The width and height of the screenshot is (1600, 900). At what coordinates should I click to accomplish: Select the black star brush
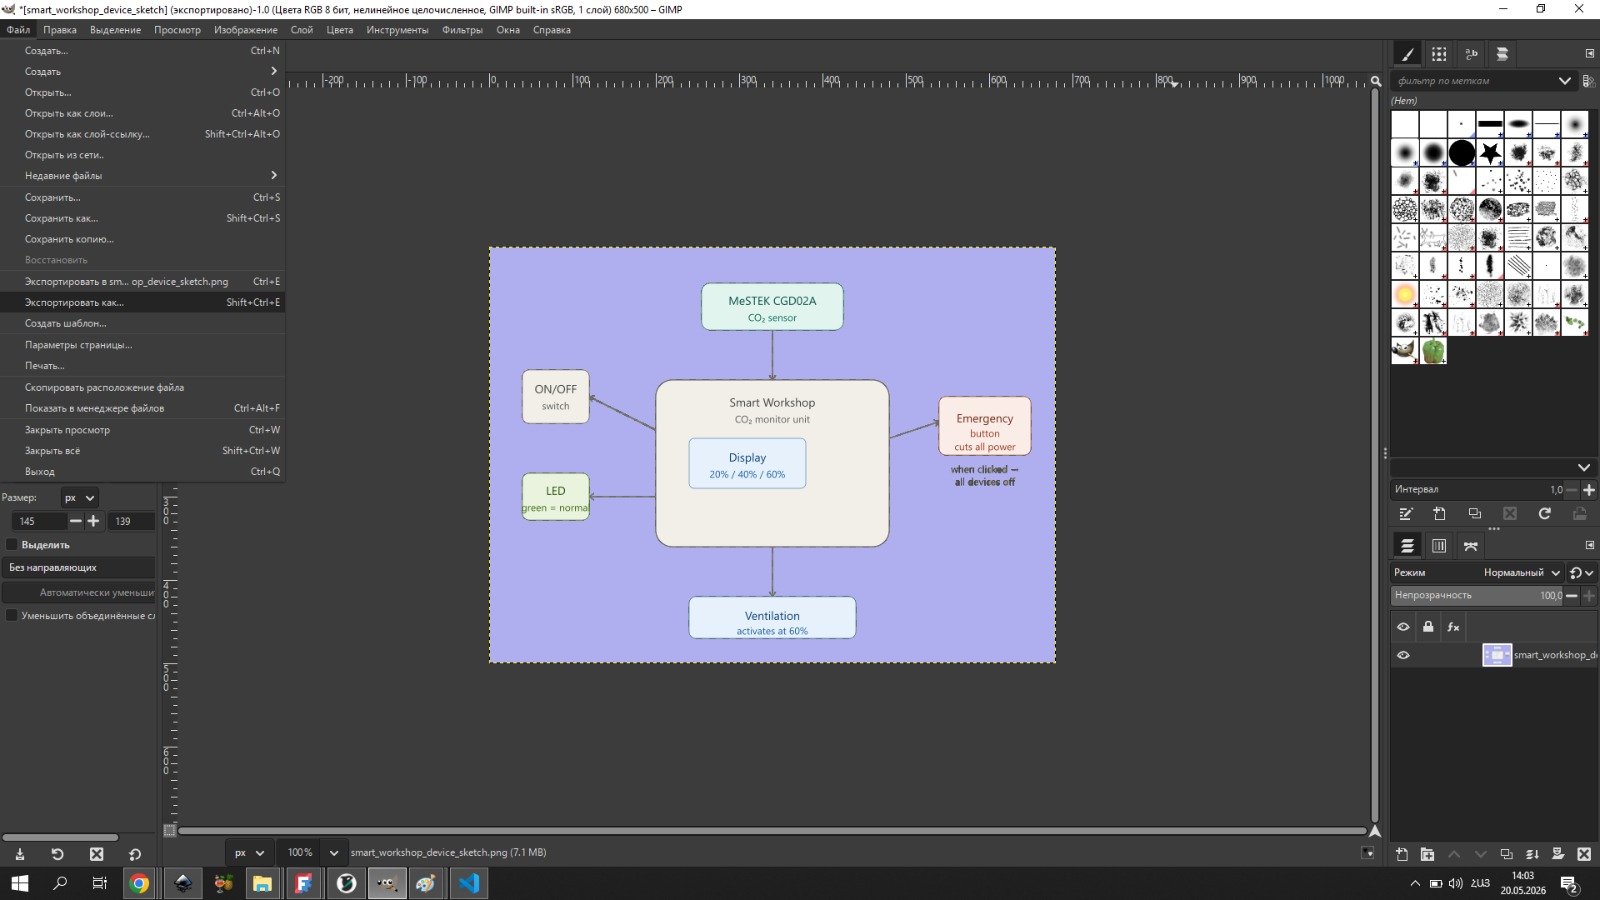[1490, 153]
